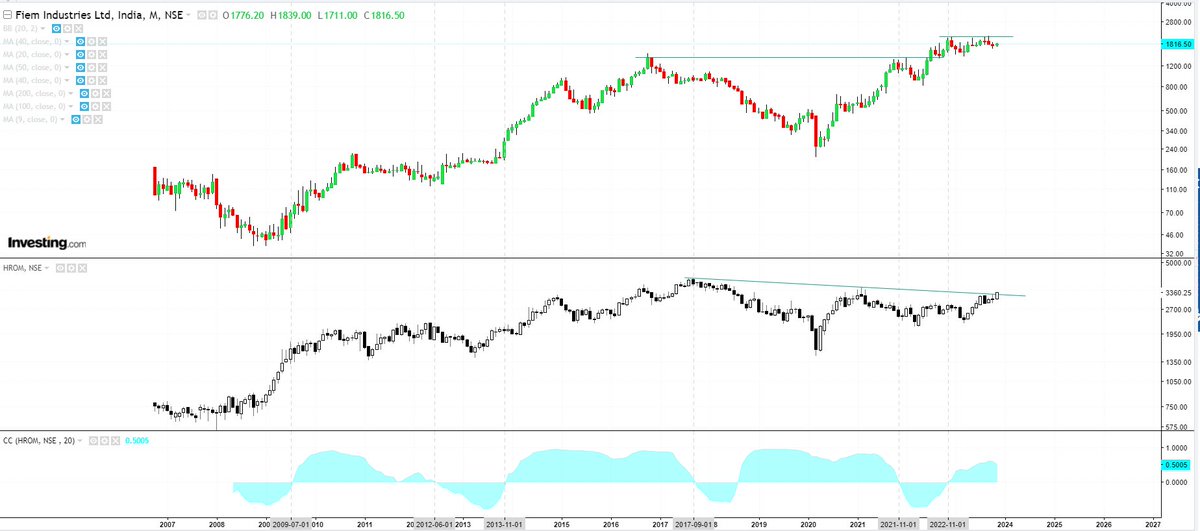Open settings for MA (50, close, 0)
The image size is (1200, 531).
(x=91, y=67)
